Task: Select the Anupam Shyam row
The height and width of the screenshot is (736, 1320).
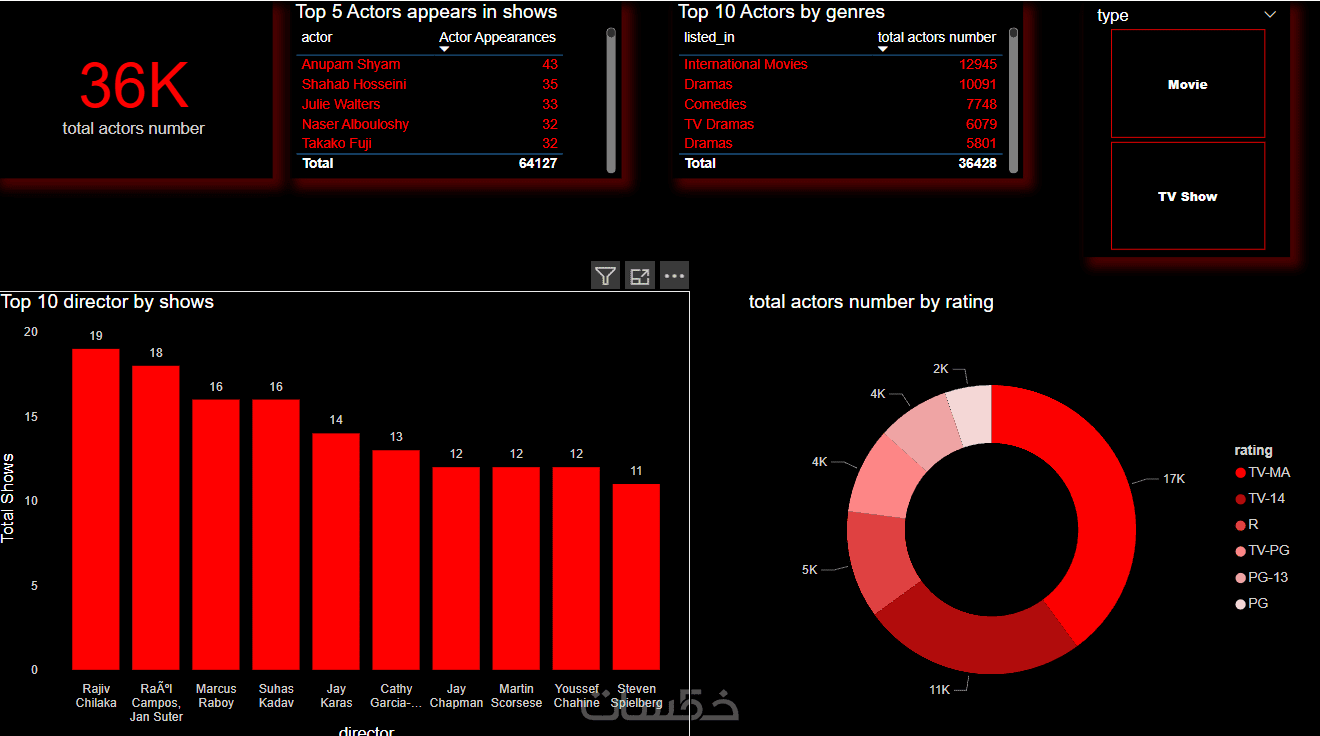Action: click(x=430, y=64)
